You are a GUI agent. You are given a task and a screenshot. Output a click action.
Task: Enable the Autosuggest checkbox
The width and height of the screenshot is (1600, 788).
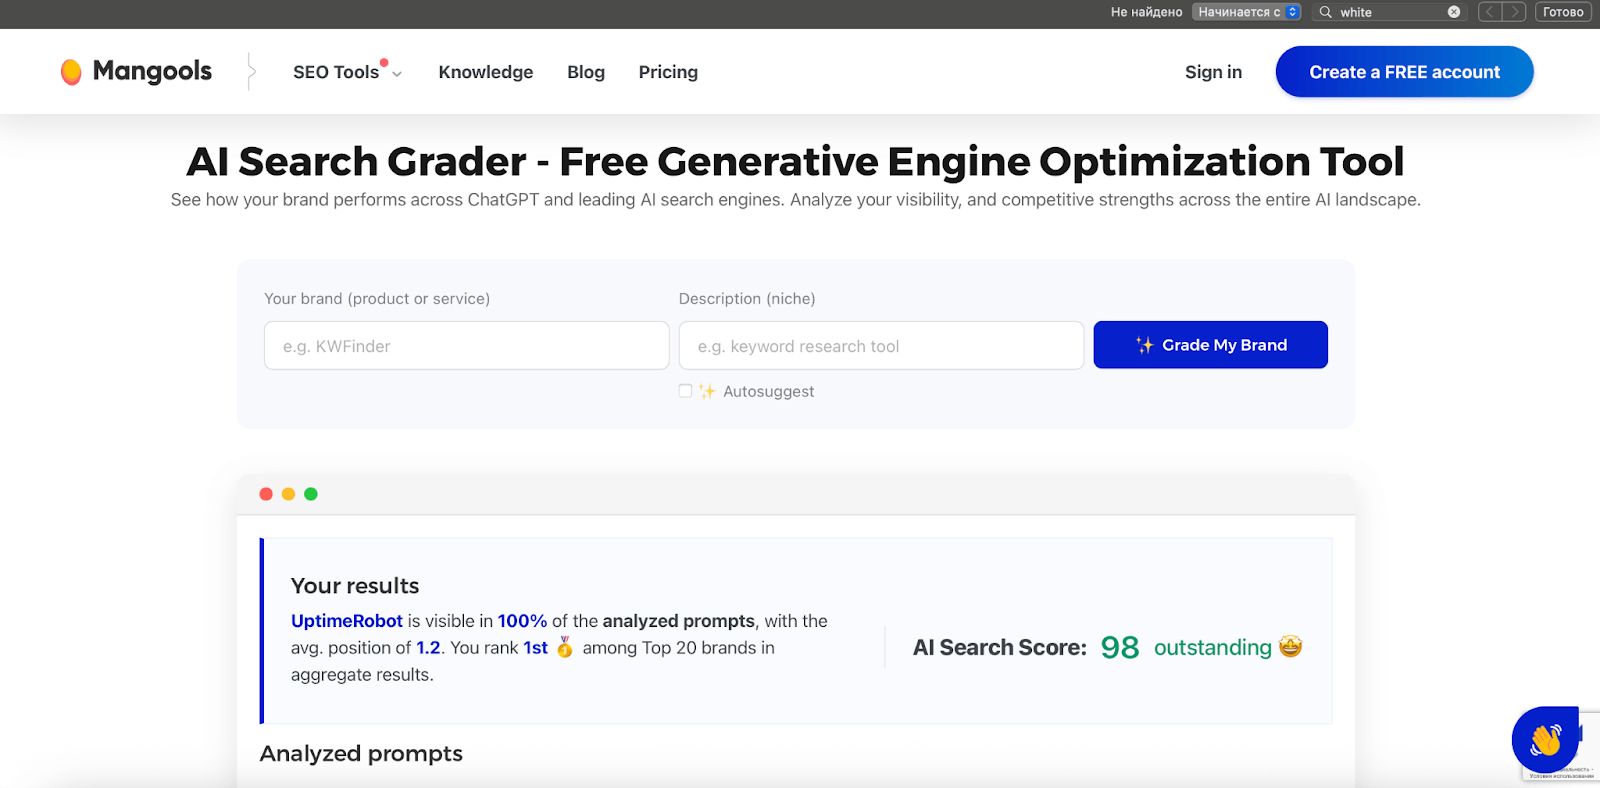[x=685, y=391]
